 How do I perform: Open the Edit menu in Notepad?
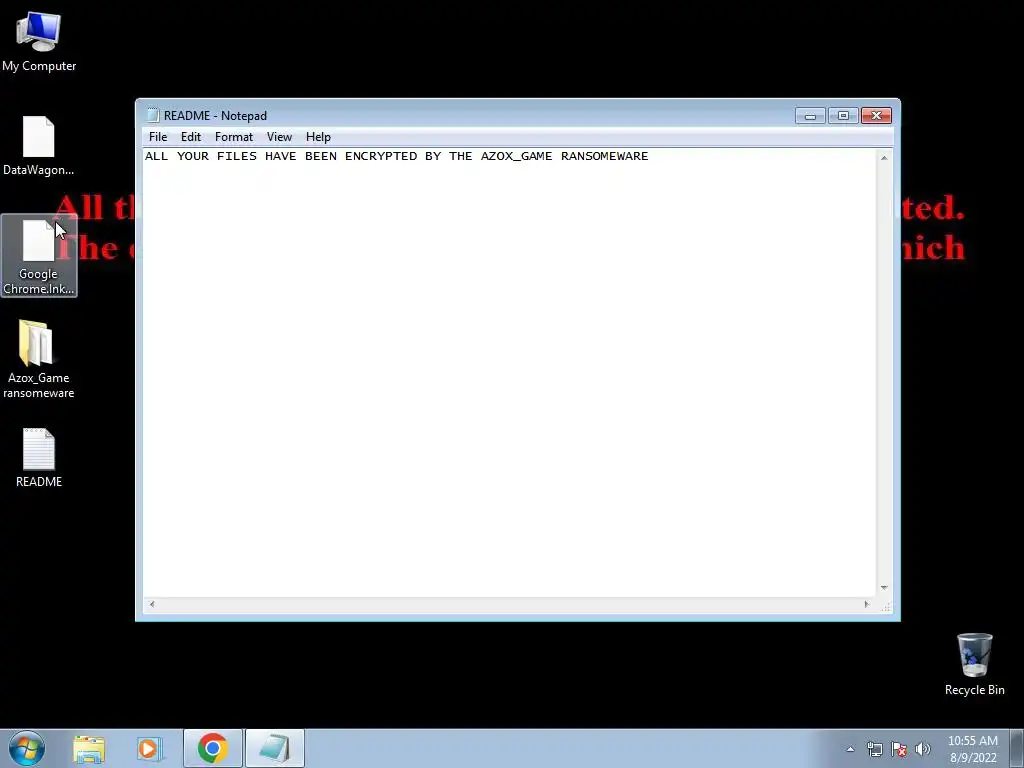pos(191,136)
